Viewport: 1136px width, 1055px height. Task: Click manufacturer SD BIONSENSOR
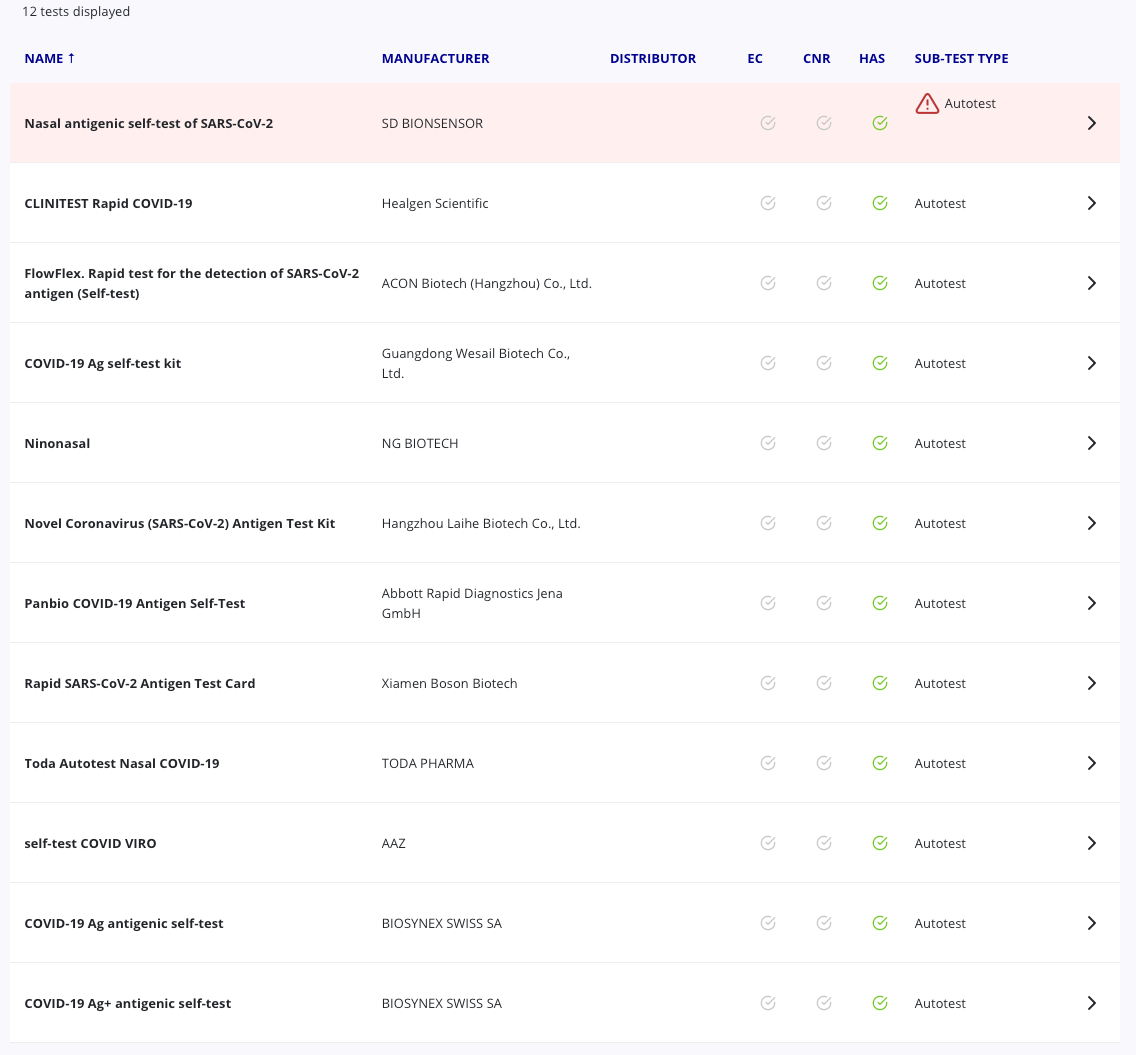click(433, 123)
